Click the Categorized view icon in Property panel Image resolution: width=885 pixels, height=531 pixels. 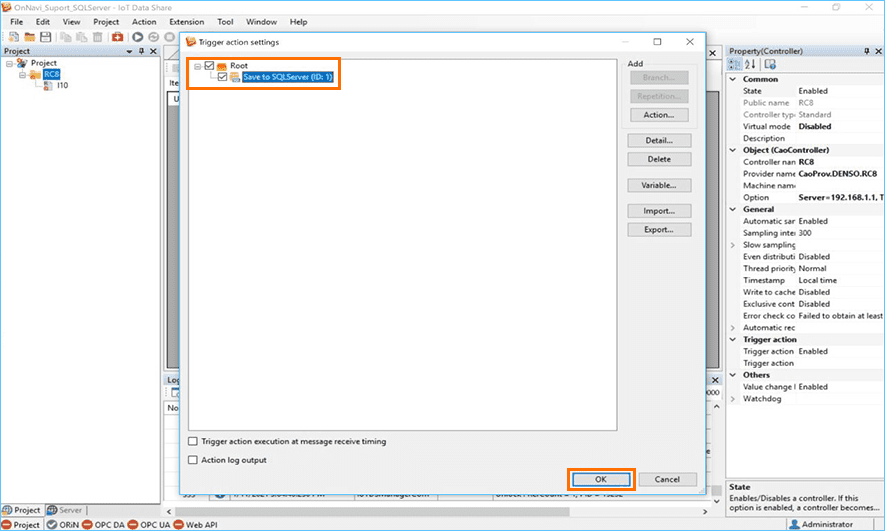coord(735,64)
